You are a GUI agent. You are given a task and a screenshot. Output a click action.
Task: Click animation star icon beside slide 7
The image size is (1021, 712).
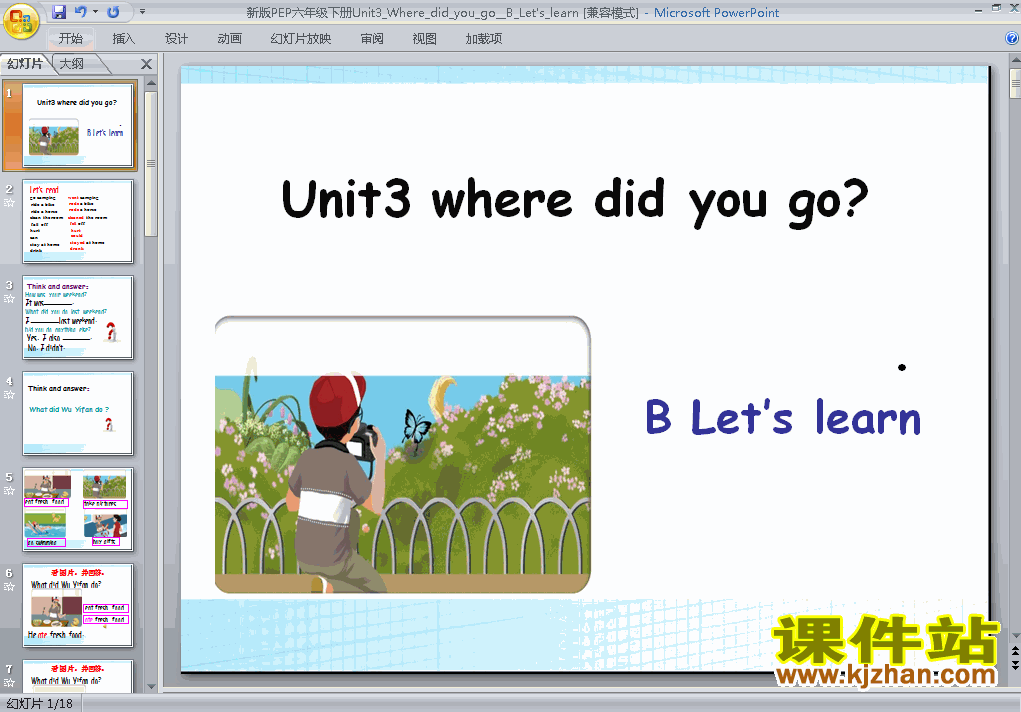click(9, 683)
